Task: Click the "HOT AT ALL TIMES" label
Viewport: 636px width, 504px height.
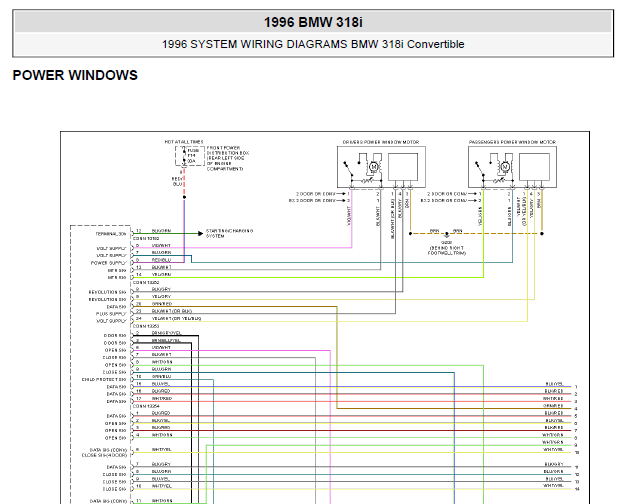Action: coord(184,142)
